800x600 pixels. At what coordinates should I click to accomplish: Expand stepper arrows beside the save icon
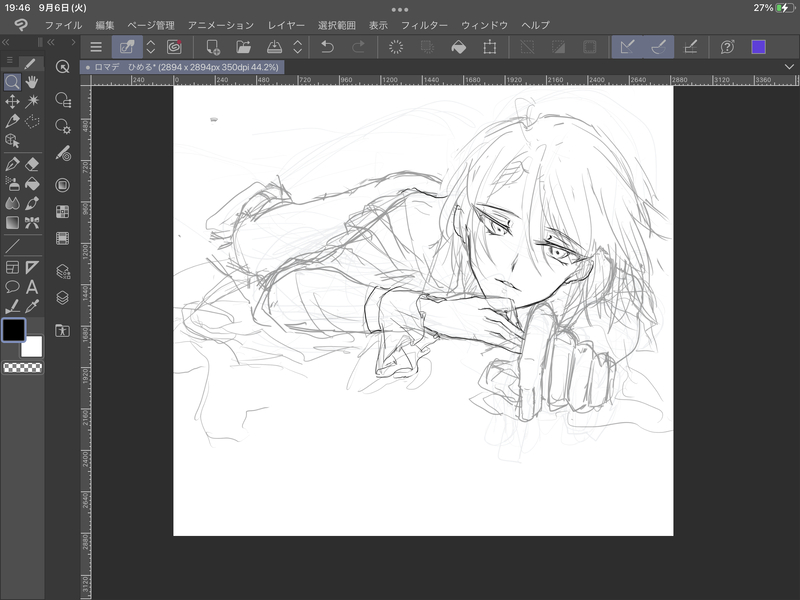click(x=297, y=47)
